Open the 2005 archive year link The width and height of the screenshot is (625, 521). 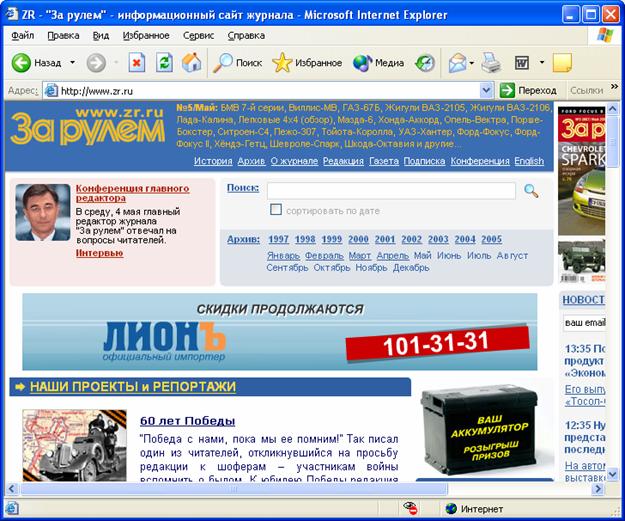(491, 239)
